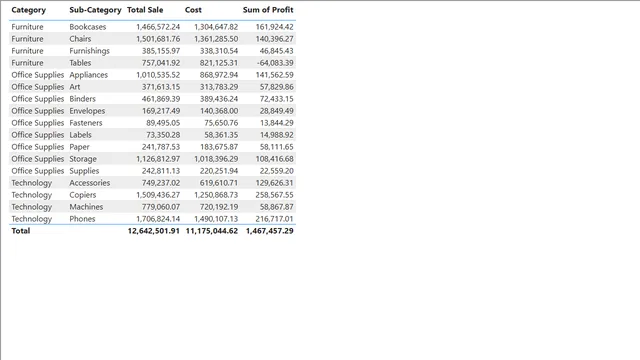Select the Accessories sub-category cell
Viewport: 640px width, 360px height.
tap(89, 183)
